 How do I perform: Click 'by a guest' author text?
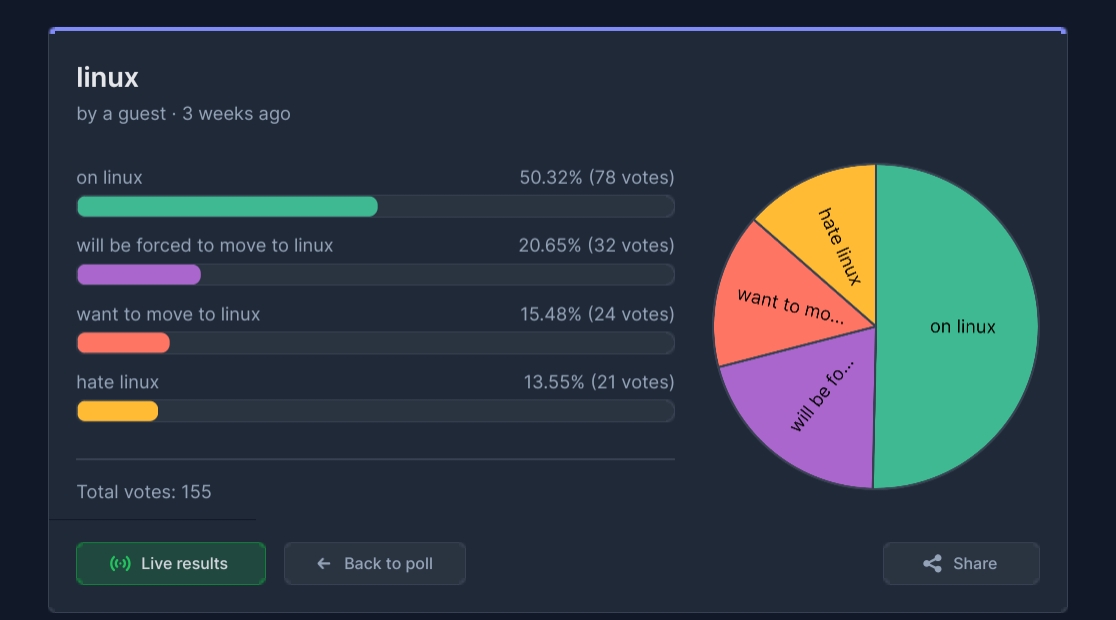(121, 114)
